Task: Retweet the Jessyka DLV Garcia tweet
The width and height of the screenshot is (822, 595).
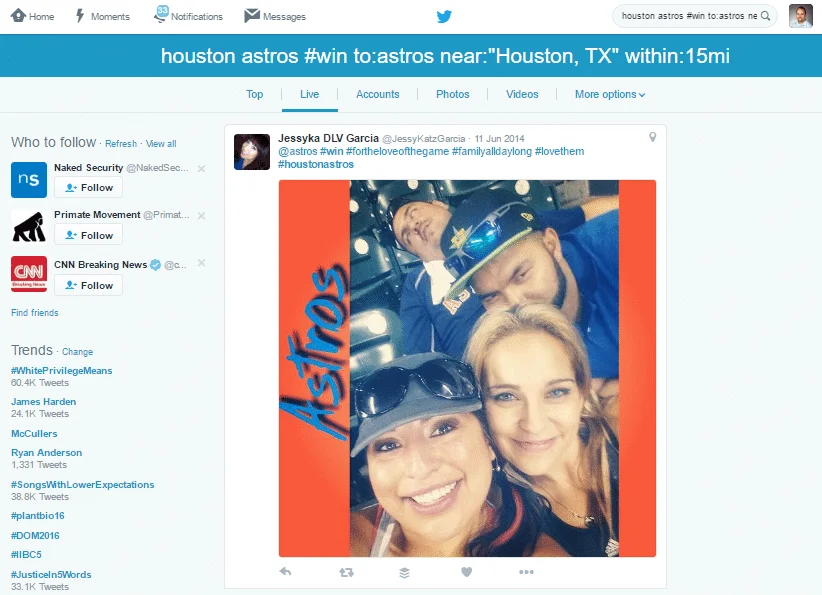Action: pyautogui.click(x=346, y=572)
